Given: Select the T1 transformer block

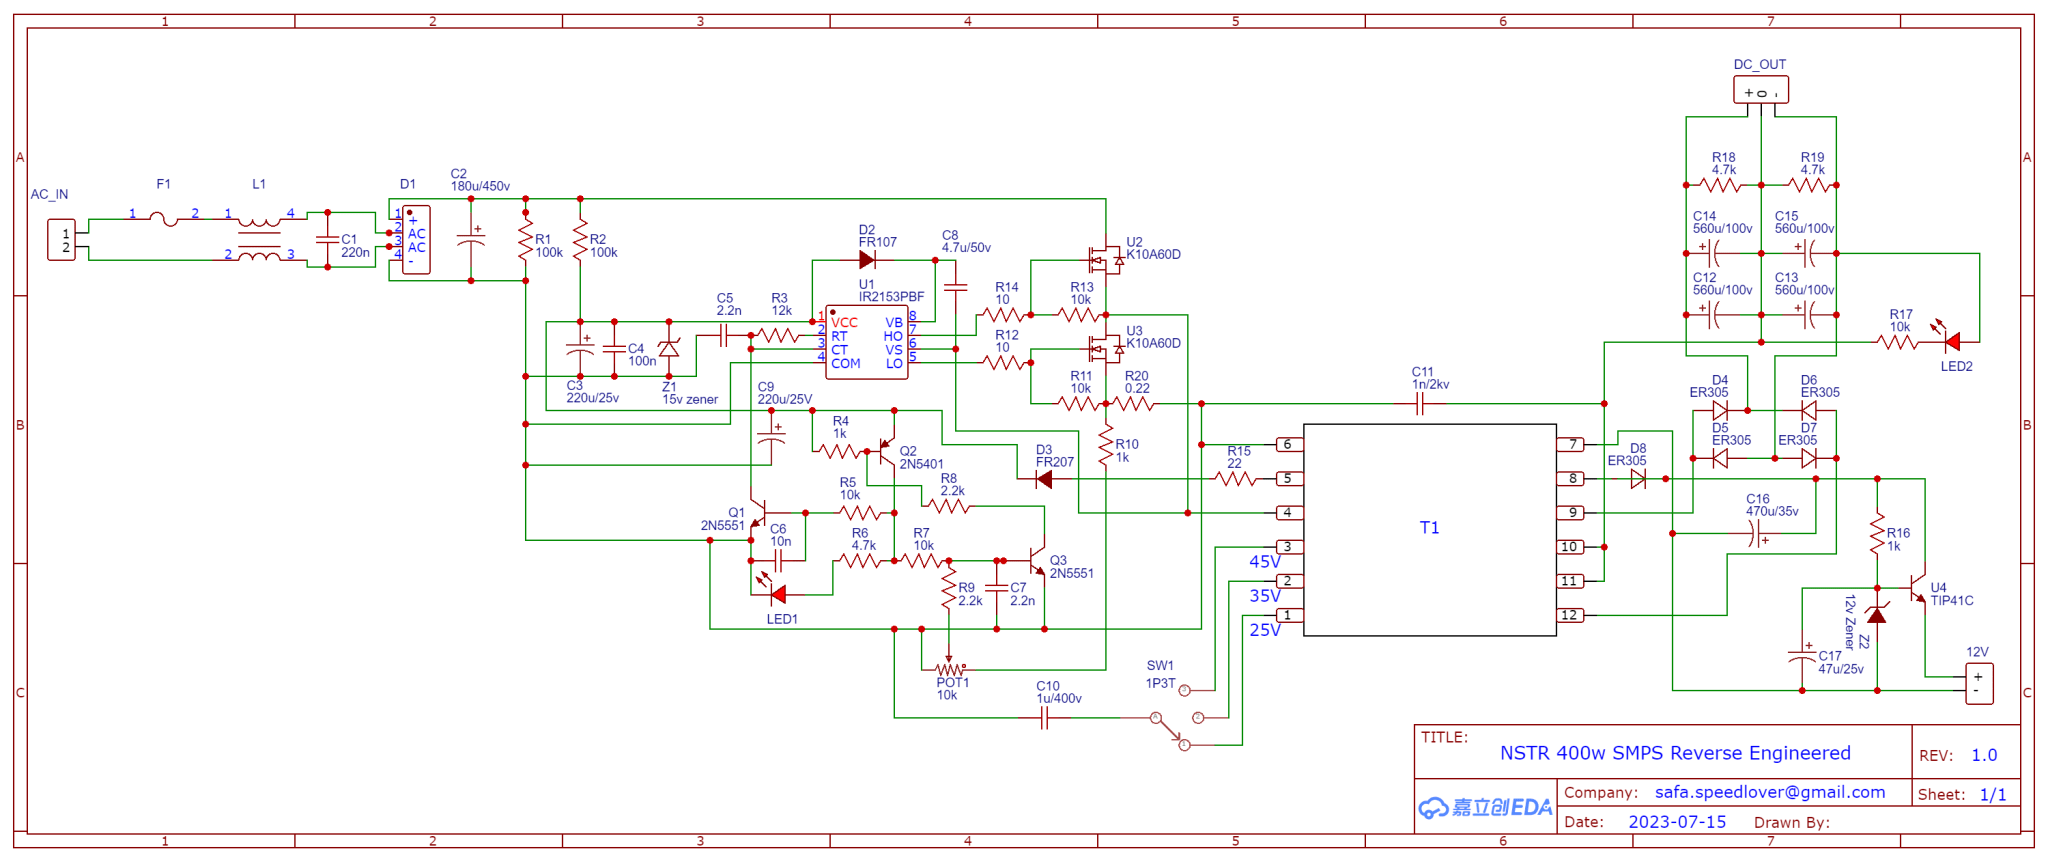Looking at the screenshot, I should pos(1430,530).
